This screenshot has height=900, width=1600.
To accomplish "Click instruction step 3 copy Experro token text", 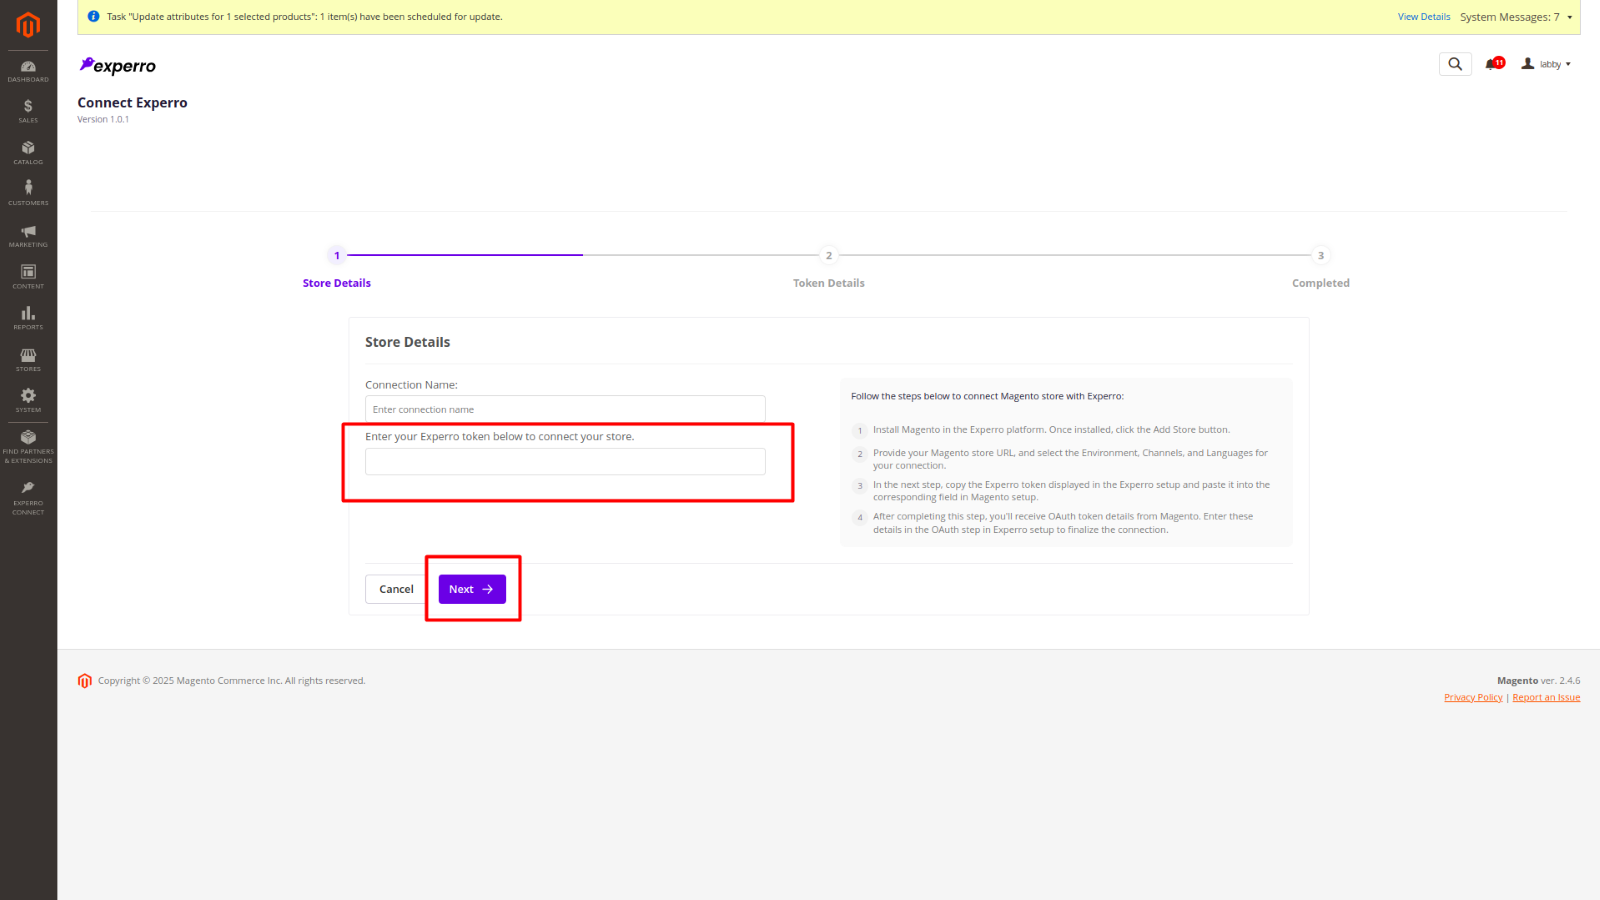I will coord(1071,491).
